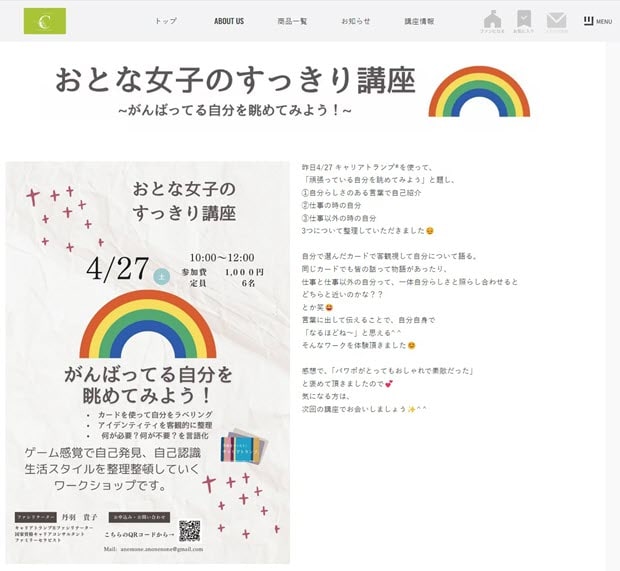Image resolution: width=620 pixels, height=571 pixels.
Task: Click the envelope mail icon
Action: coord(557,21)
